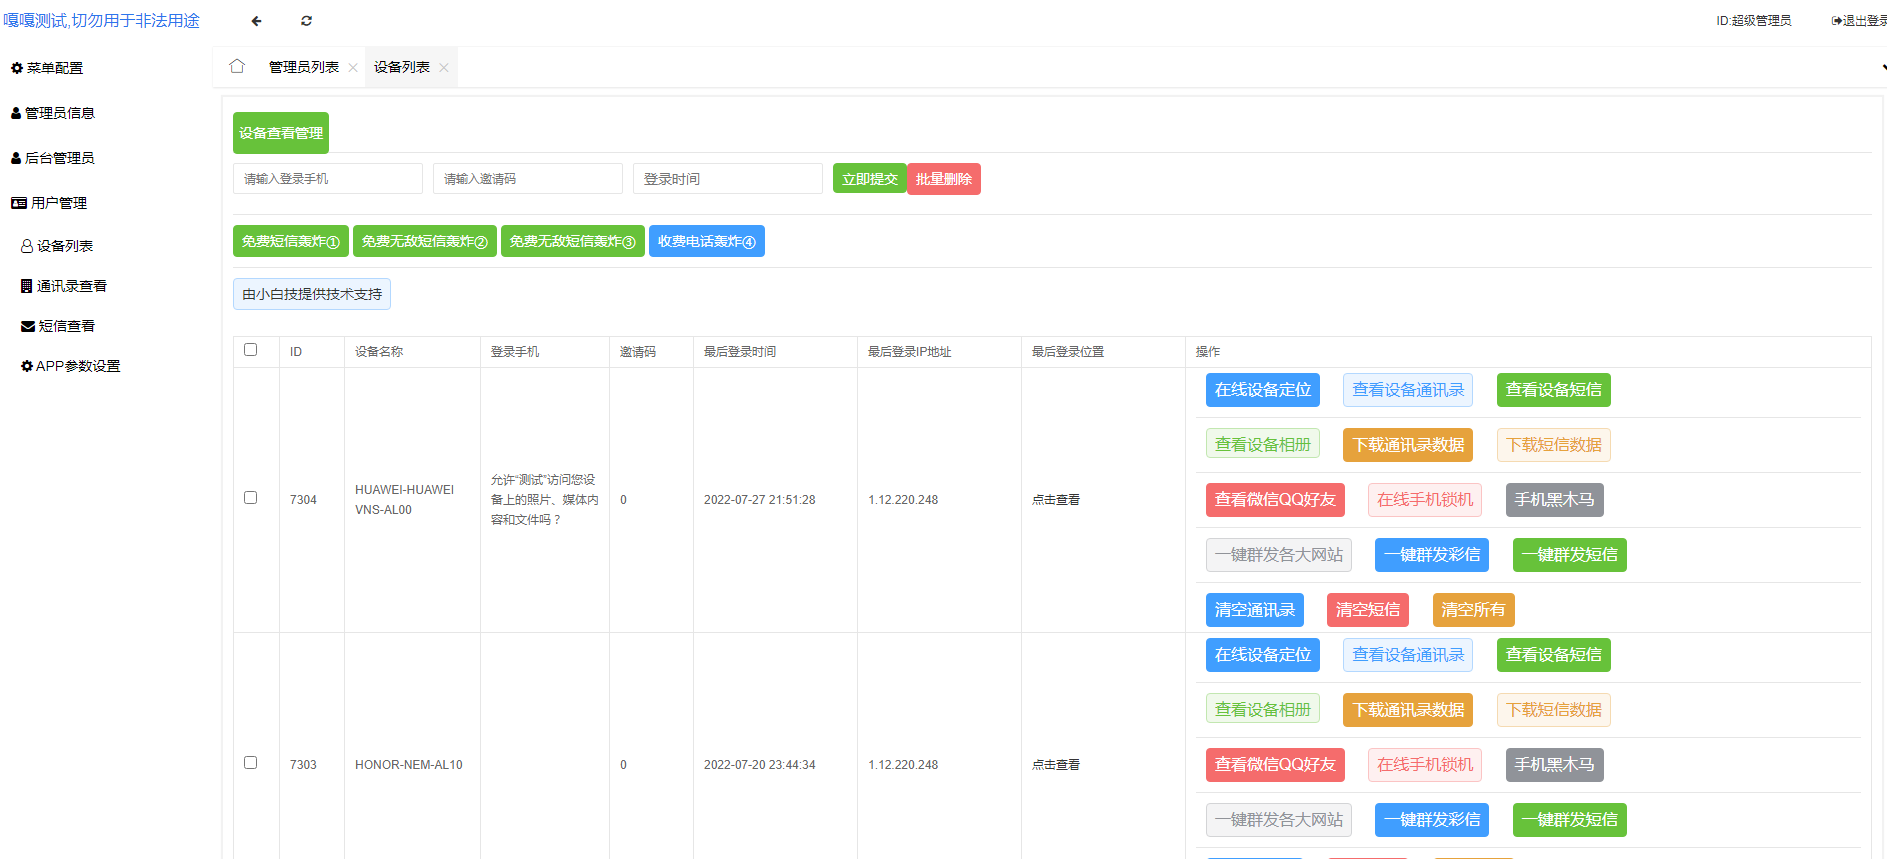Click the back arrow icon in header
Viewport: 1887px width, 859px height.
click(256, 21)
